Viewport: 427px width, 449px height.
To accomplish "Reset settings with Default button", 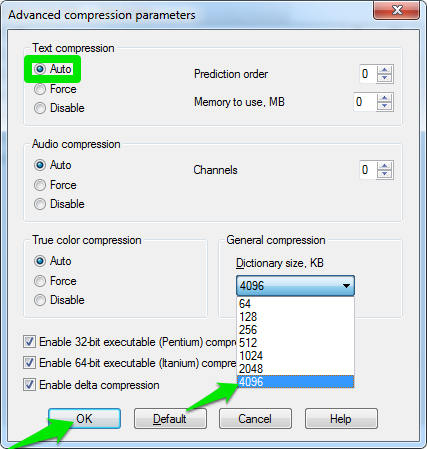I will (170, 419).
